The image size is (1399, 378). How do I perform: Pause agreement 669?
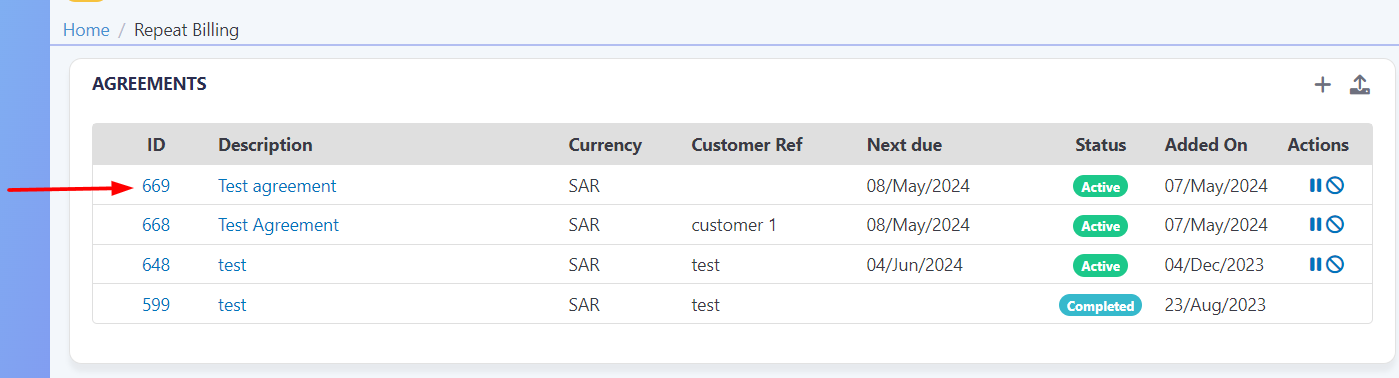pos(1315,185)
